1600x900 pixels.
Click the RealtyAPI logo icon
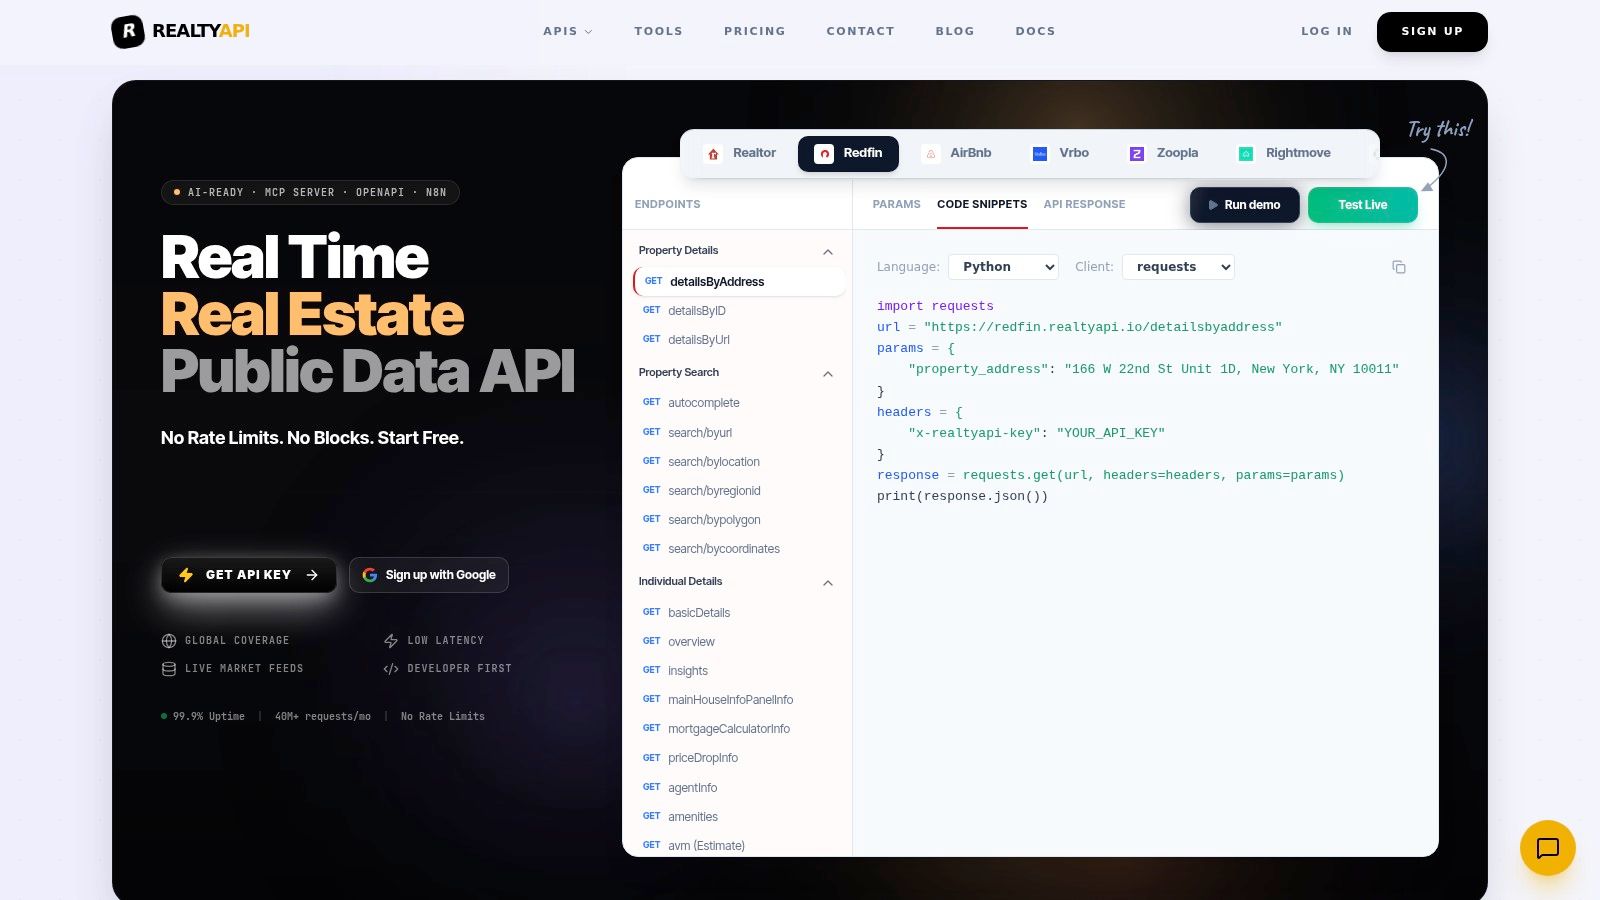(x=127, y=32)
